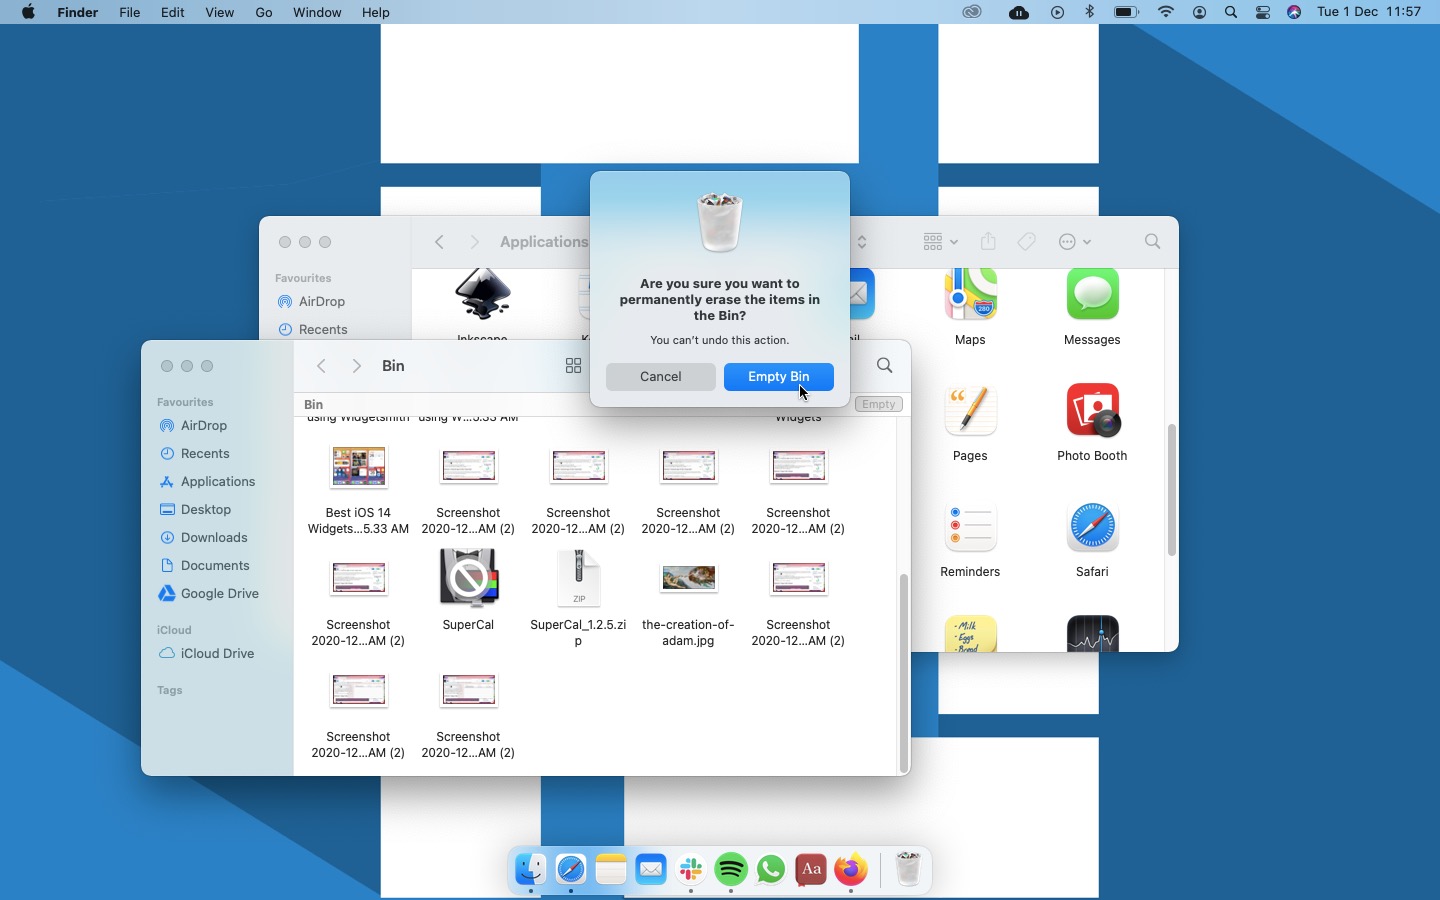Open the group-by dropdown in Applications toolbar
This screenshot has height=900, width=1440.
pyautogui.click(x=940, y=242)
